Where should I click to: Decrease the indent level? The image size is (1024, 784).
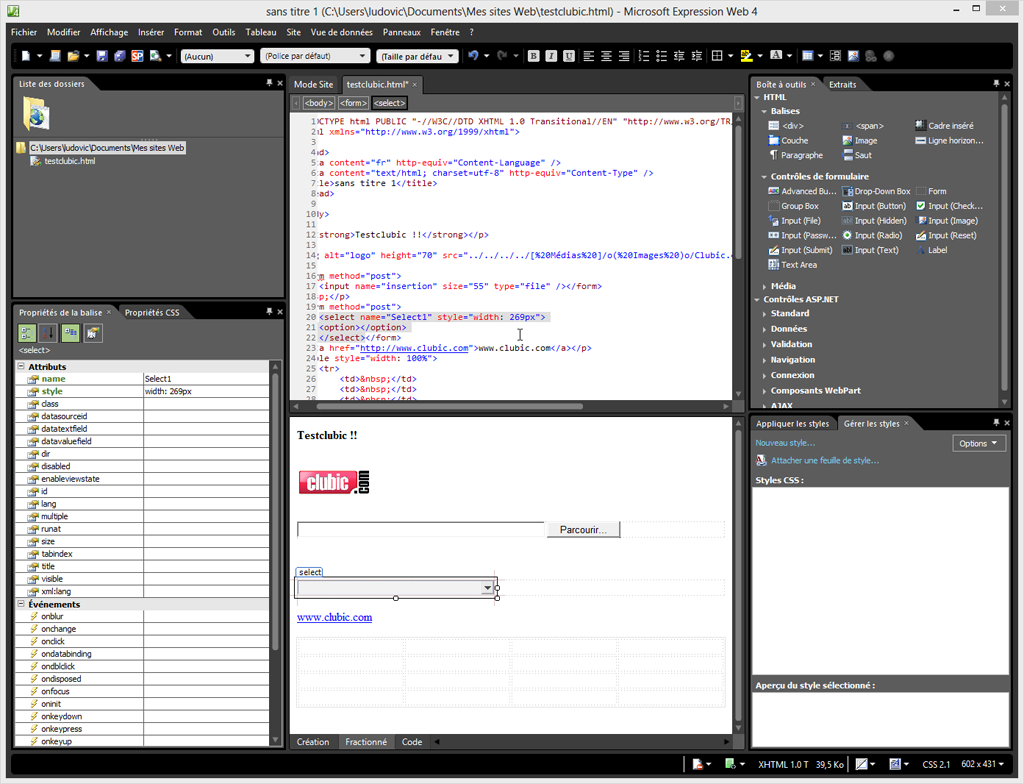click(x=679, y=56)
